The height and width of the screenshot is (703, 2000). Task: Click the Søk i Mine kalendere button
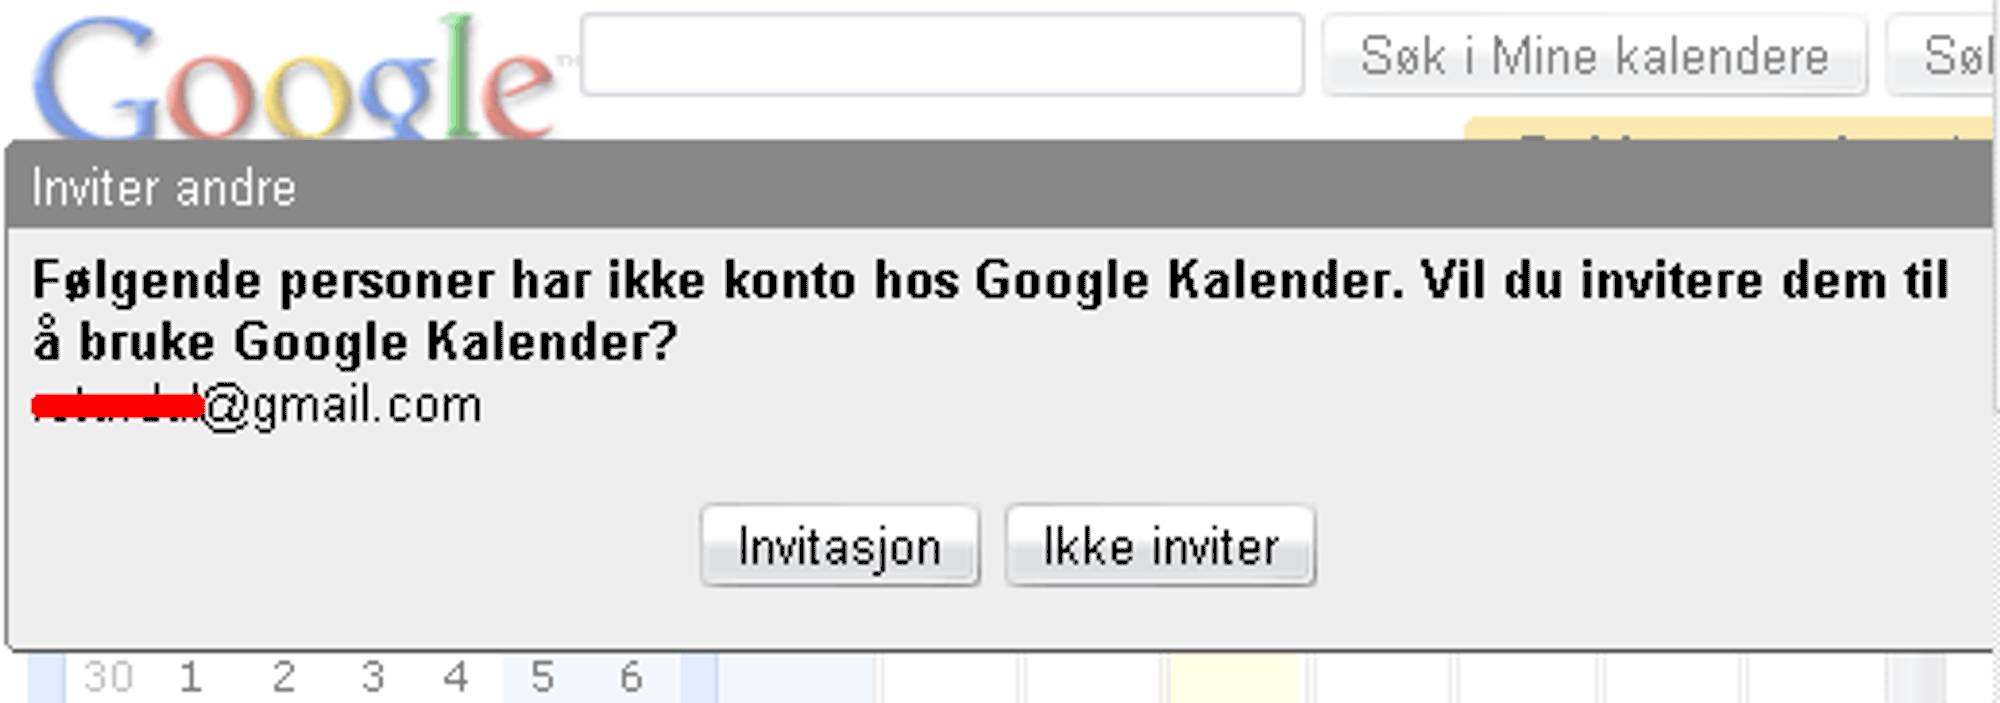1594,56
